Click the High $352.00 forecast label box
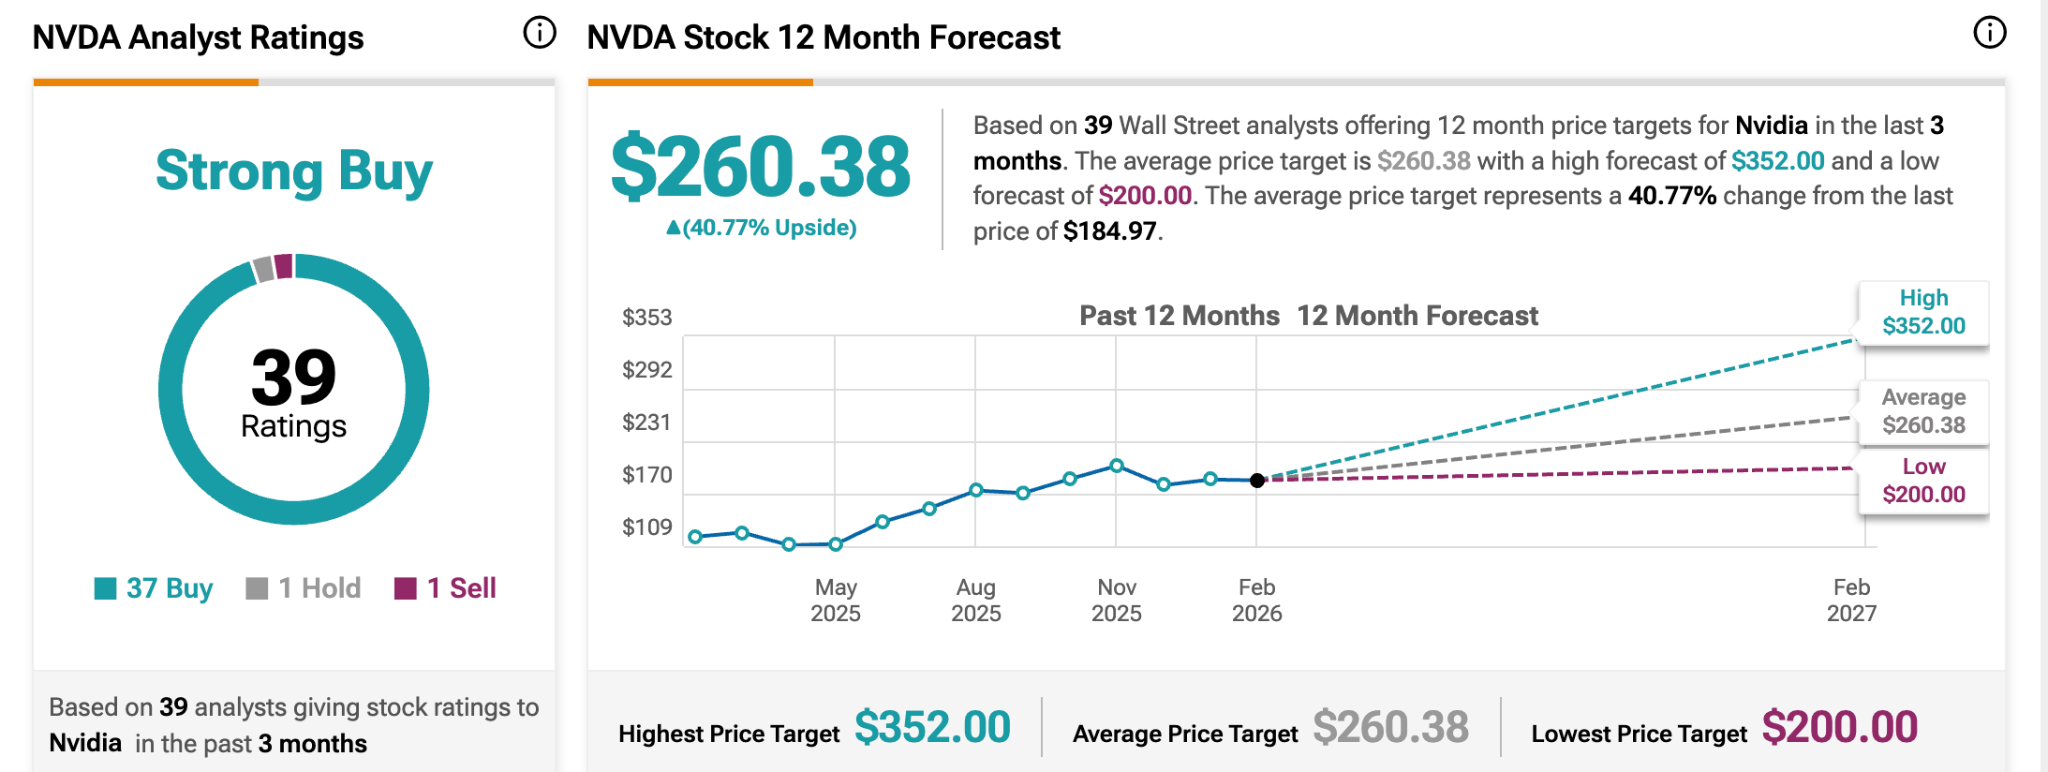The width and height of the screenshot is (2048, 772). click(1923, 312)
